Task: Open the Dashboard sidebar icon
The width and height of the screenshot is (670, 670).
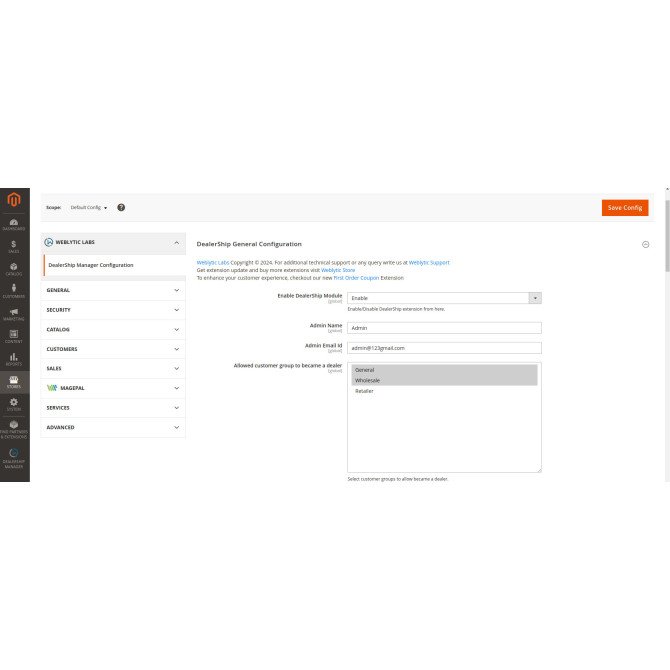Action: coord(14,225)
